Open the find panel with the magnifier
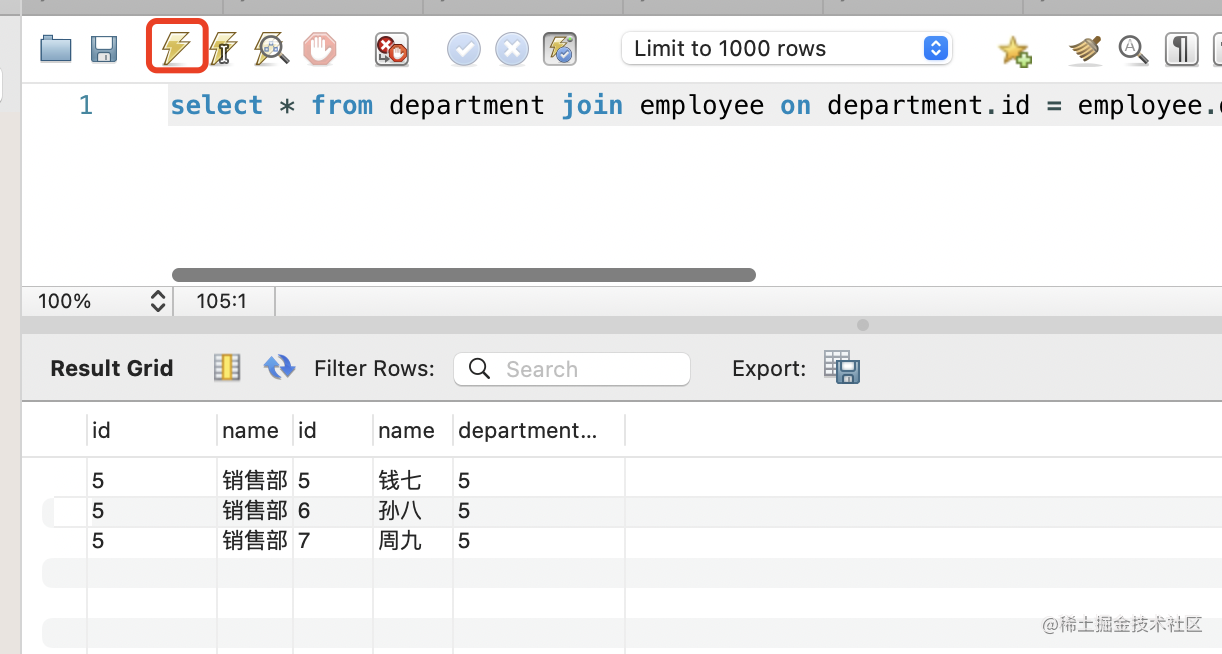Image resolution: width=1222 pixels, height=654 pixels. point(1133,48)
